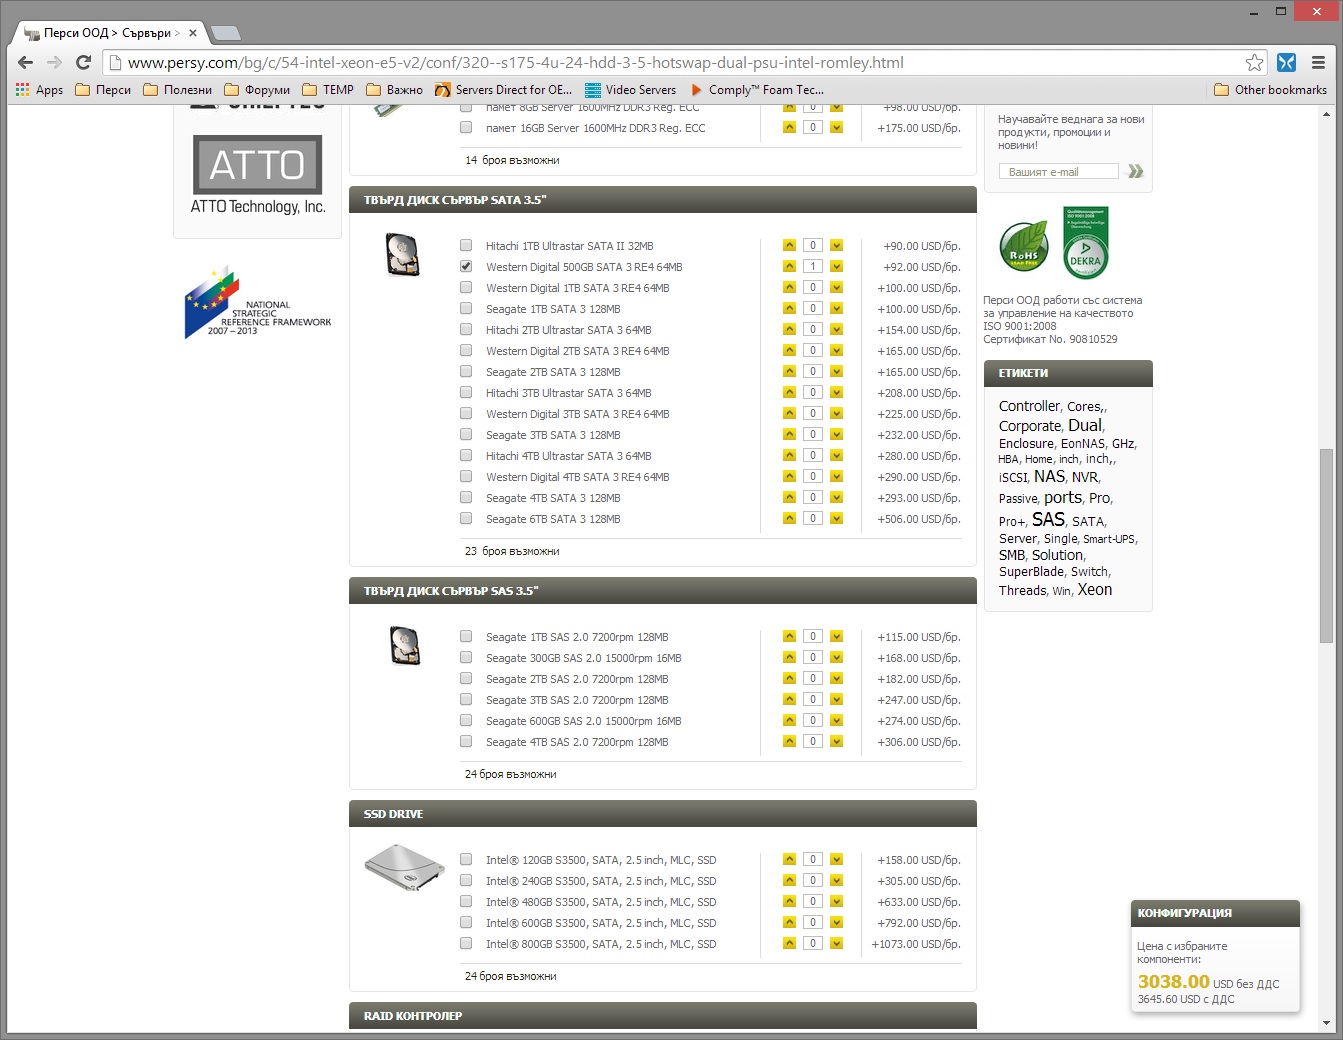Go back using the browser back arrow

pos(26,62)
